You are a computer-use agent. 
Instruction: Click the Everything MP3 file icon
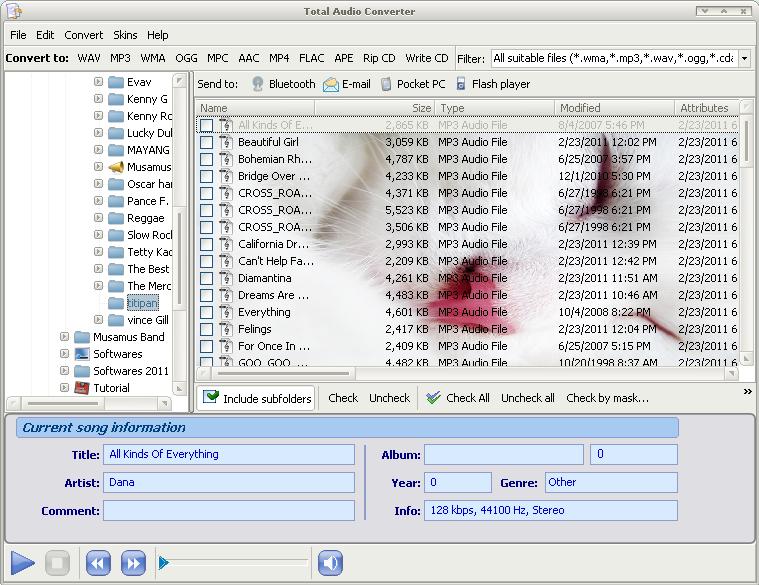tap(225, 312)
